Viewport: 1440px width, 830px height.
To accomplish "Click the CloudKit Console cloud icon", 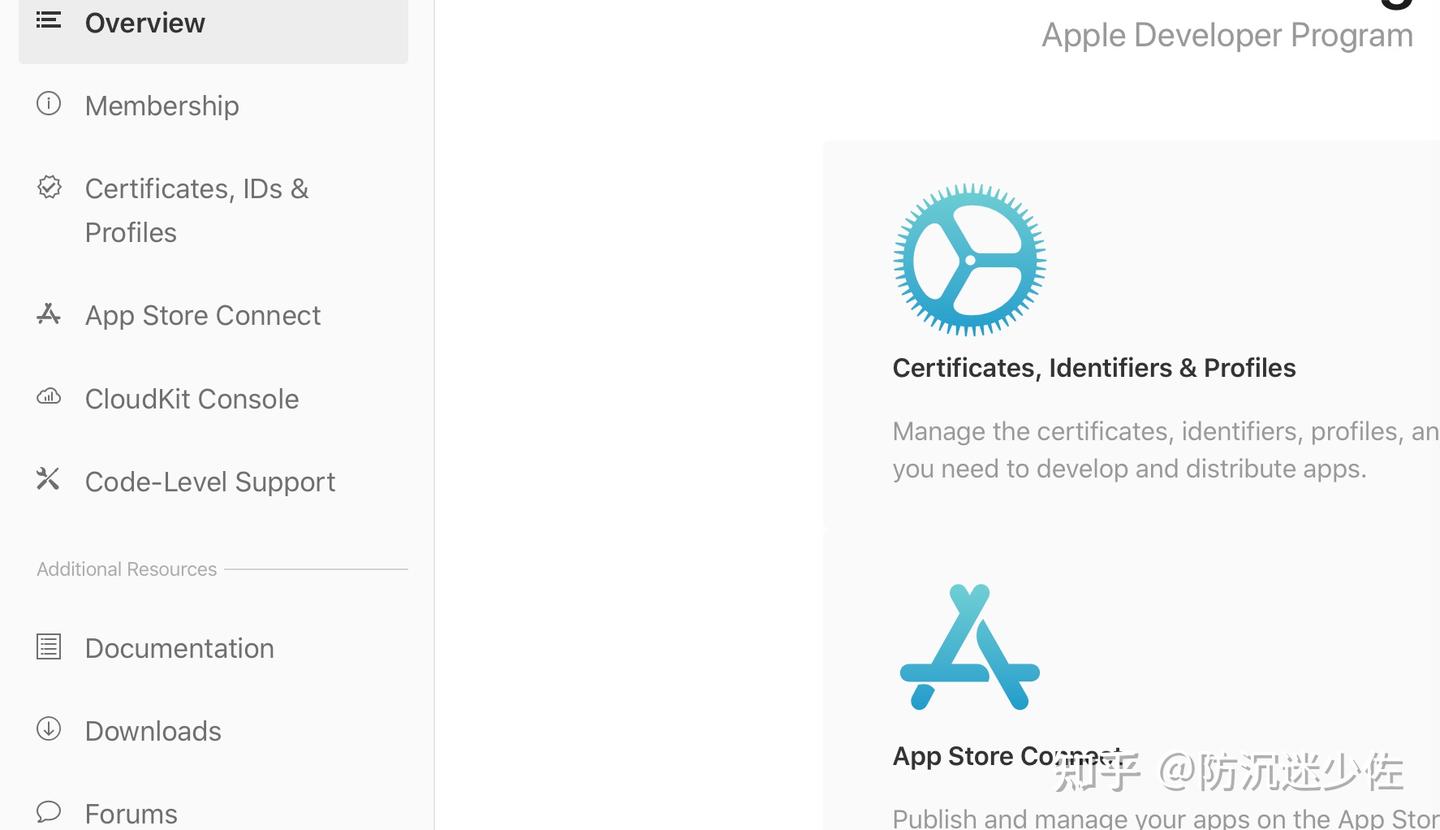I will (x=48, y=397).
